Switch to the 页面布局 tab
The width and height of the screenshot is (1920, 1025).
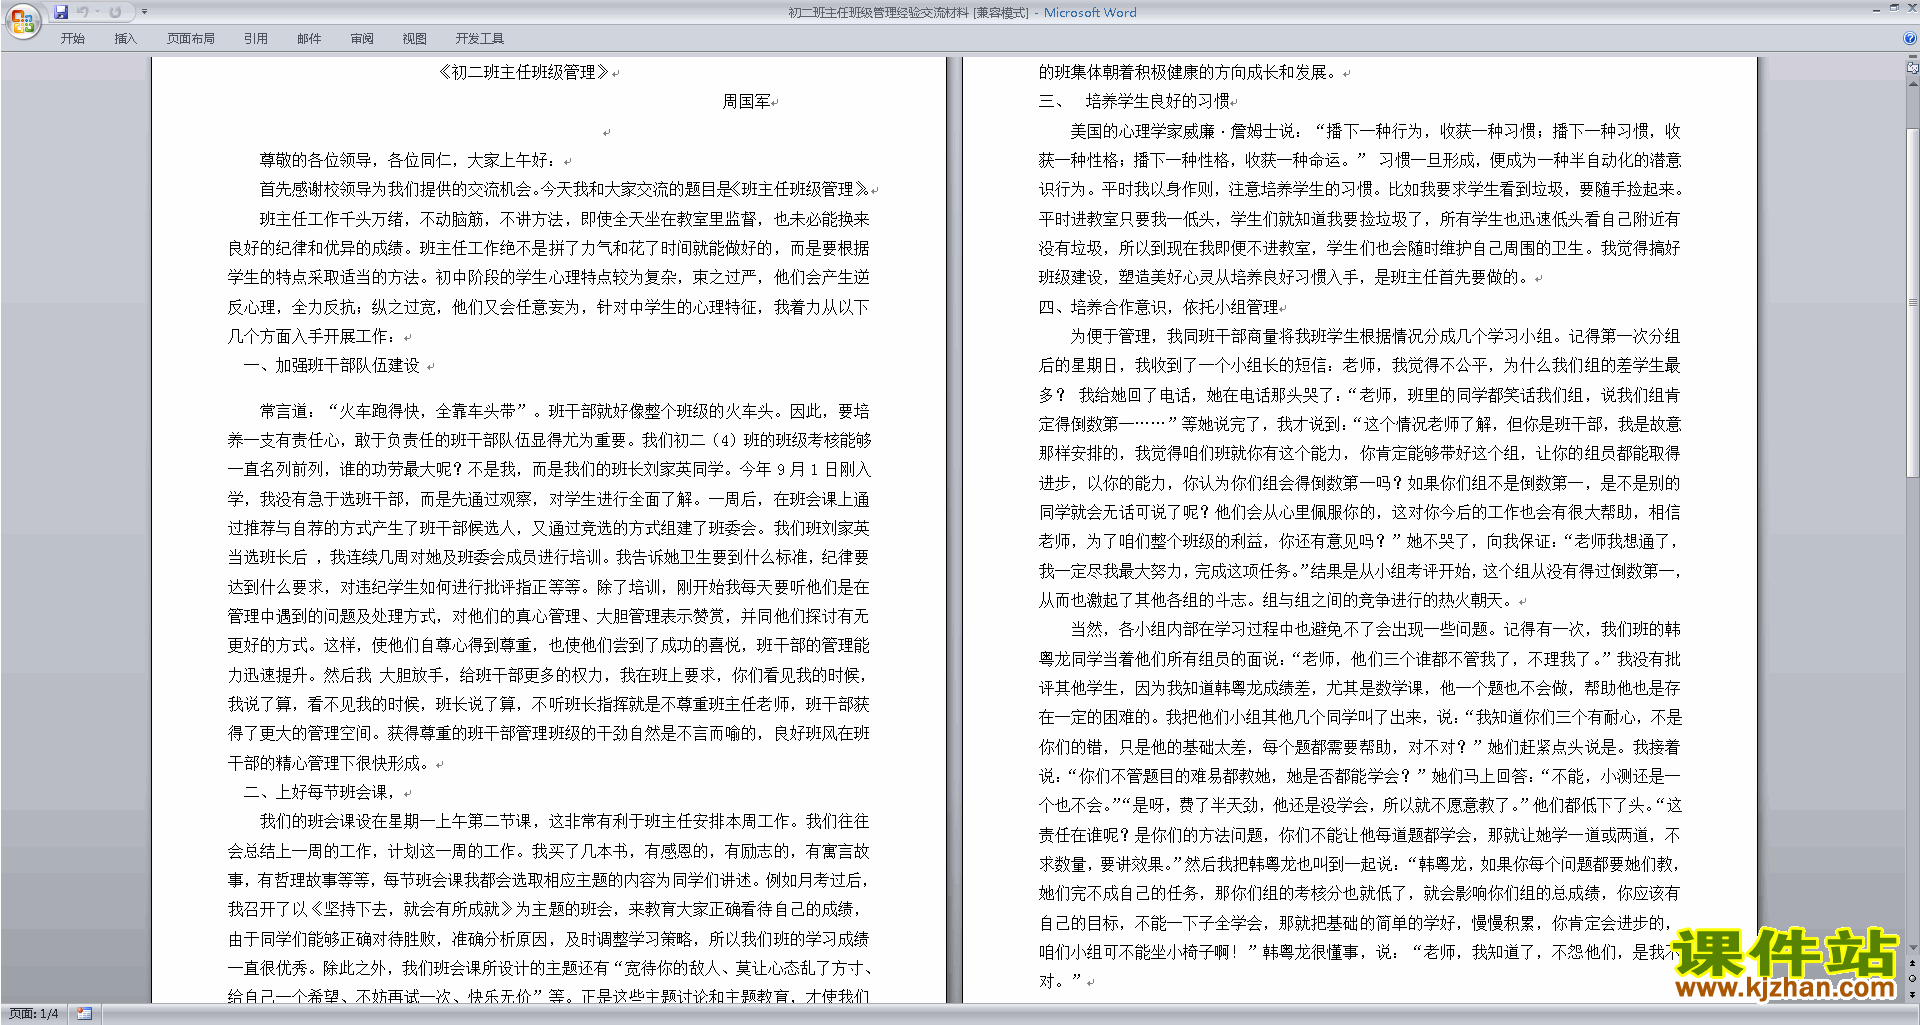[191, 39]
